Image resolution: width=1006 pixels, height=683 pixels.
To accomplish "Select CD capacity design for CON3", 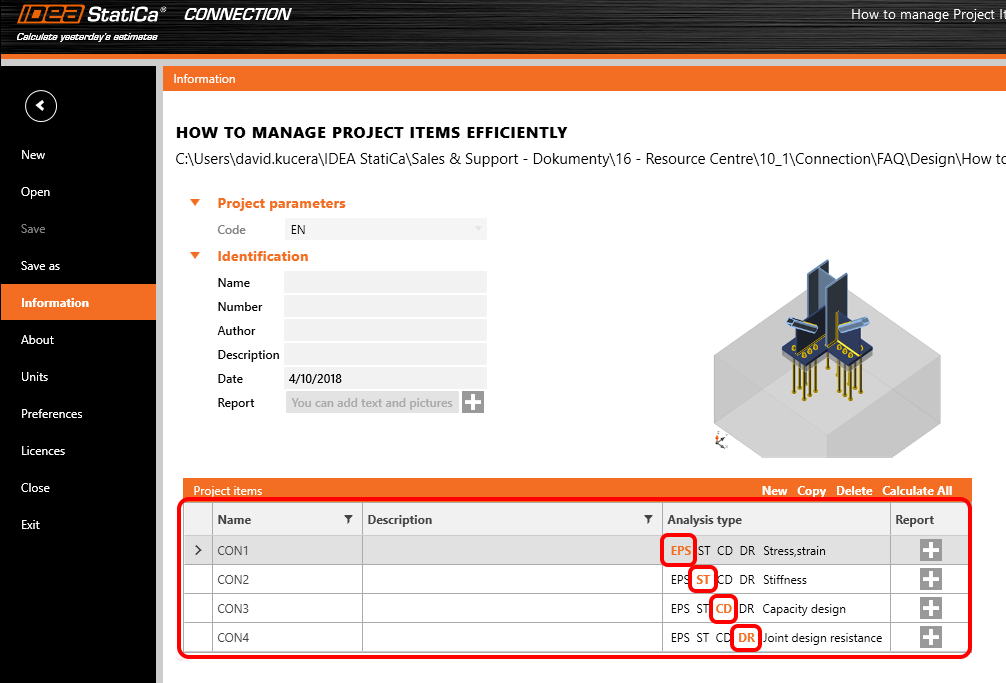I will [724, 609].
